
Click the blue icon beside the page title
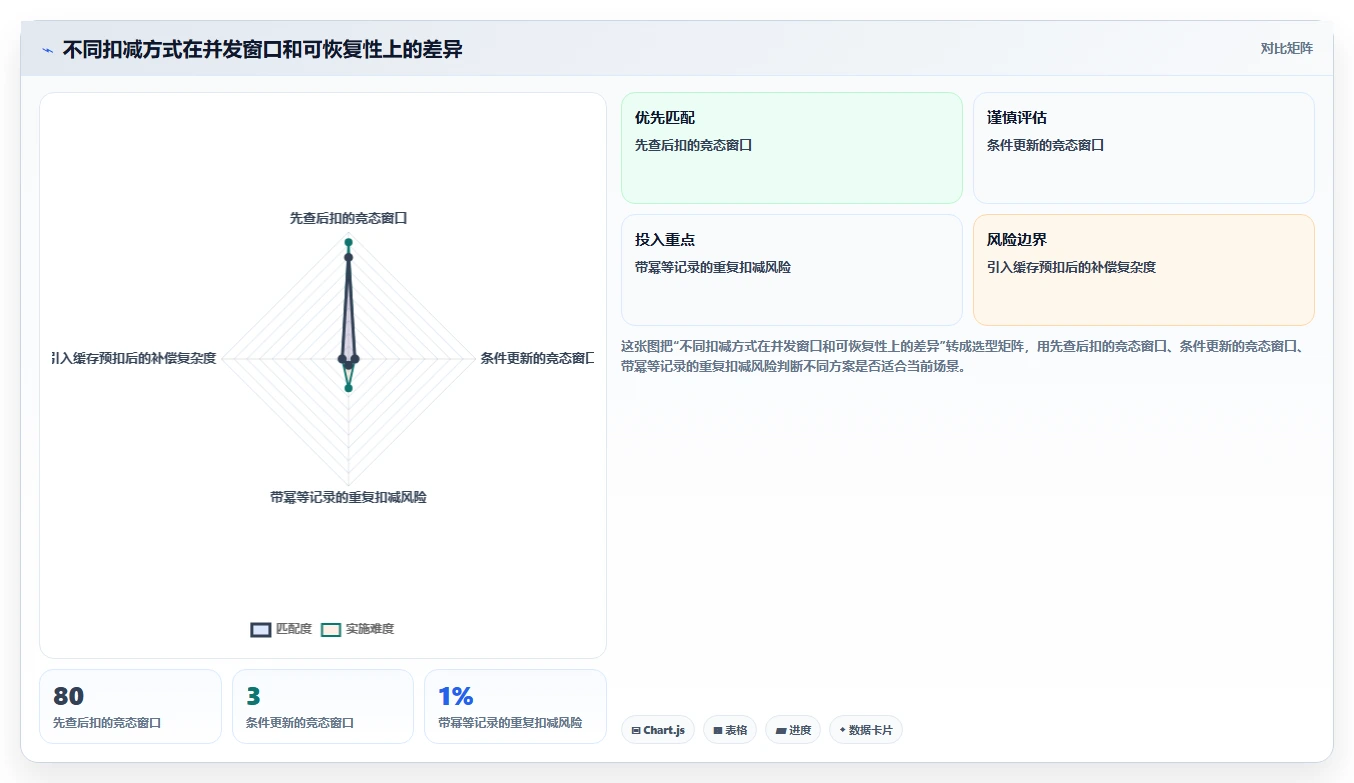(x=48, y=50)
